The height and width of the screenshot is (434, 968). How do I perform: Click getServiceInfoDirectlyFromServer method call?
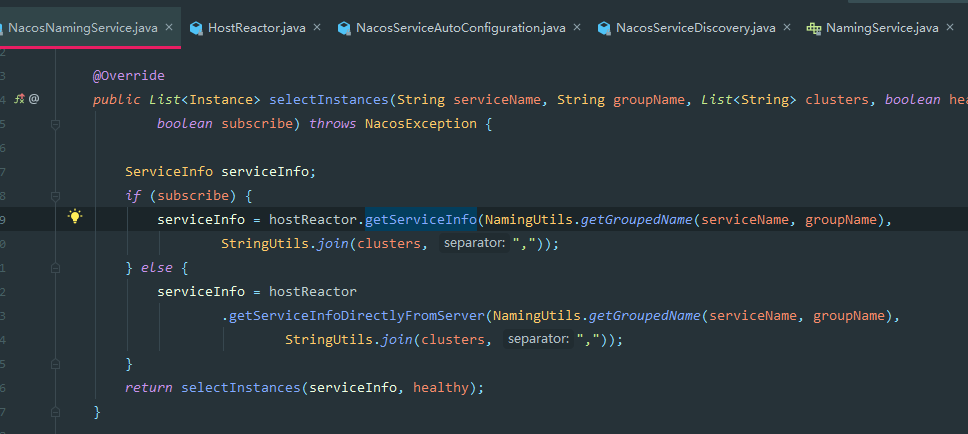pyautogui.click(x=357, y=315)
